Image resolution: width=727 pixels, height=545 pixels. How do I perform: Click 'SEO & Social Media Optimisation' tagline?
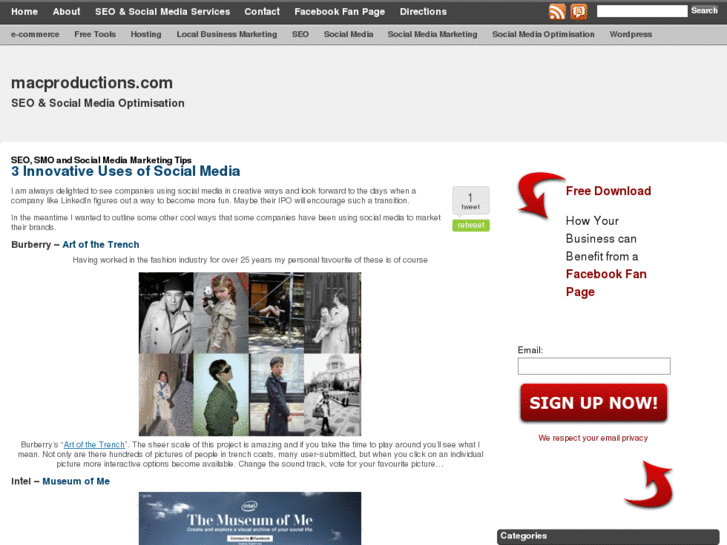(x=98, y=103)
